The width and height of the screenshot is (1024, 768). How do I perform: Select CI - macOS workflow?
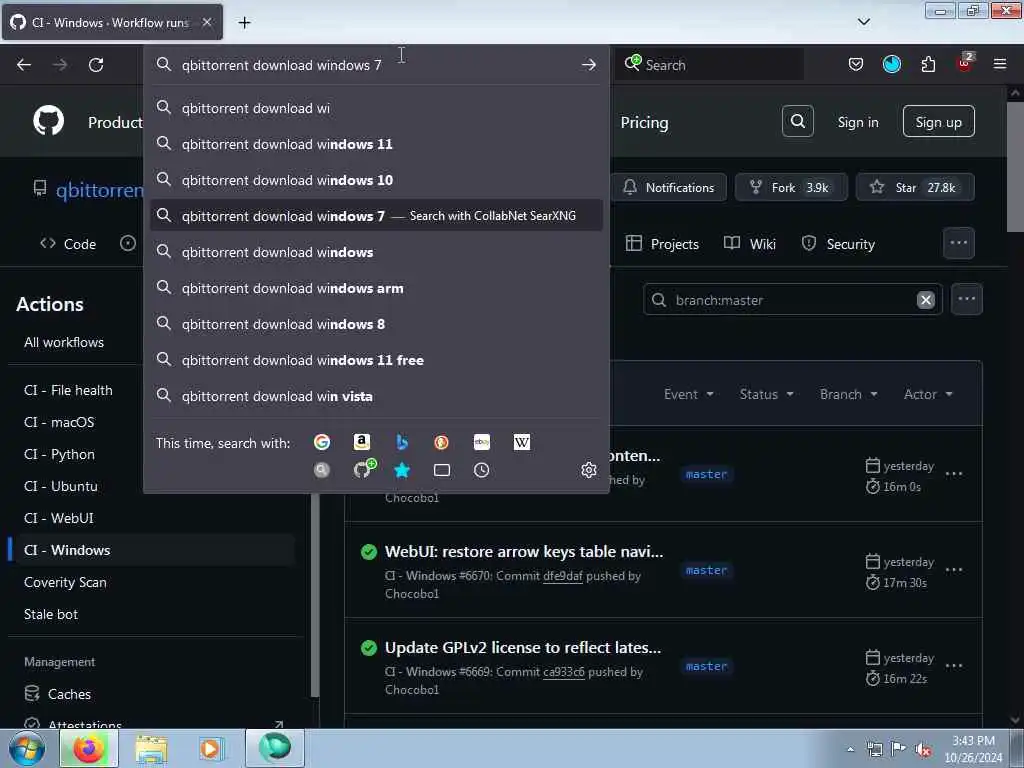pos(59,422)
